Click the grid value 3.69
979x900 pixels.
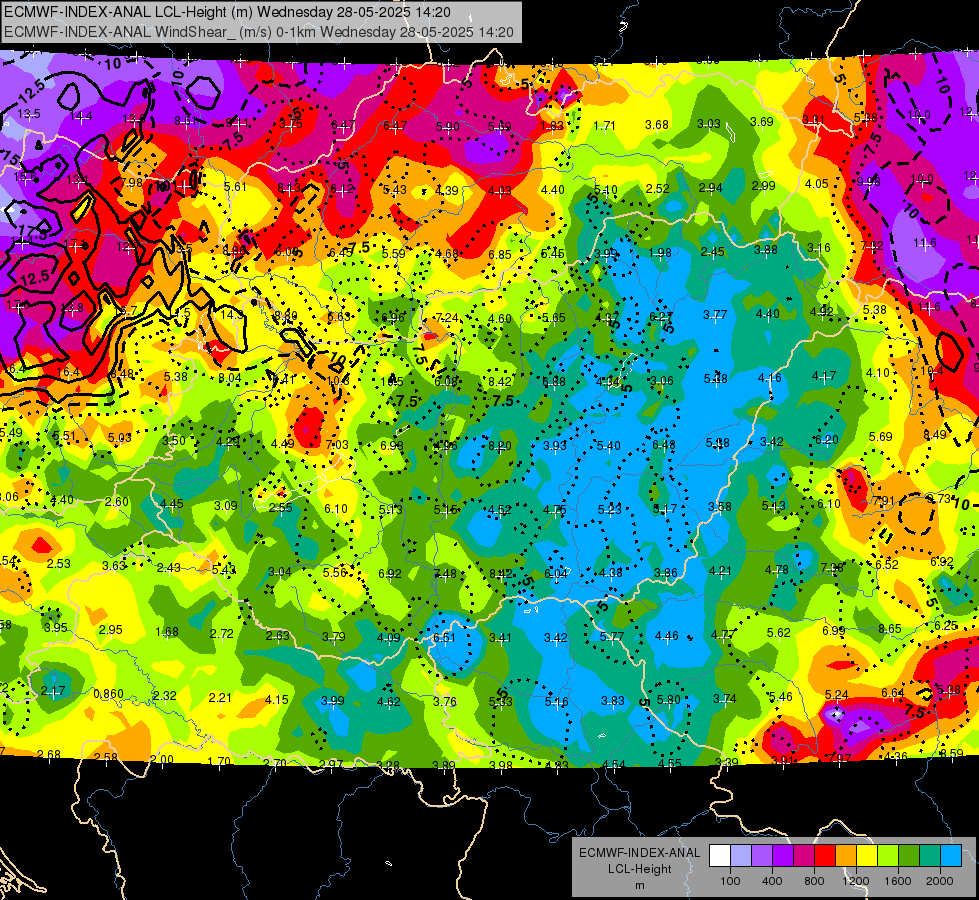762,122
